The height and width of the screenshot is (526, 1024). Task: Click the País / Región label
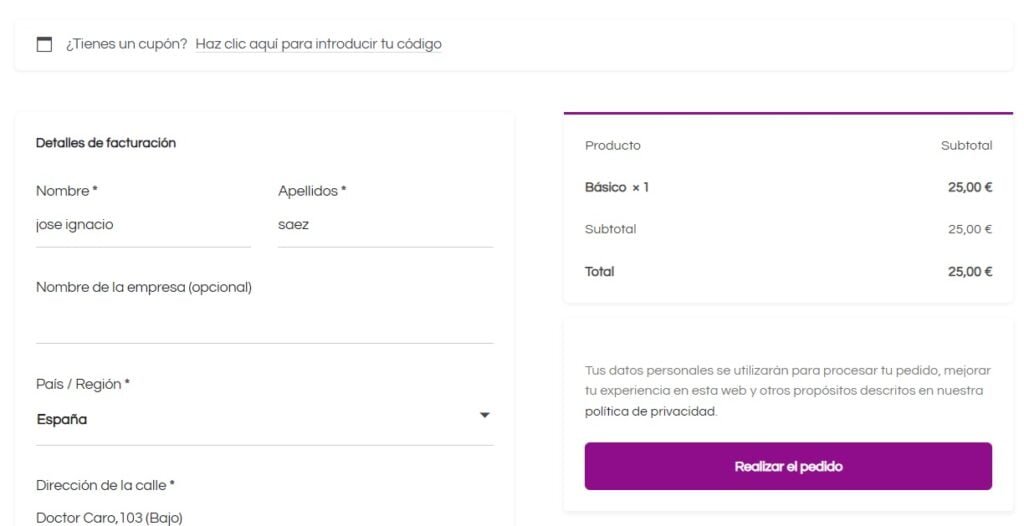pos(83,384)
